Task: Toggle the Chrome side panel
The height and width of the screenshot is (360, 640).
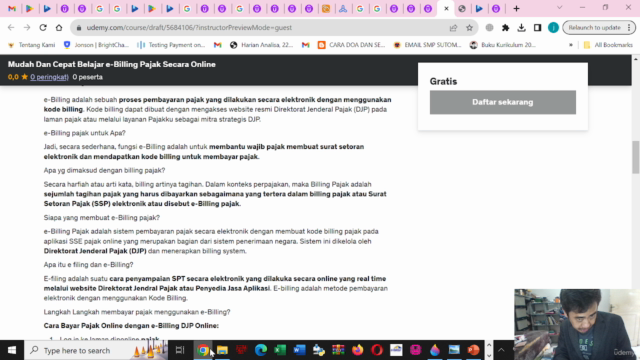Action: click(537, 28)
